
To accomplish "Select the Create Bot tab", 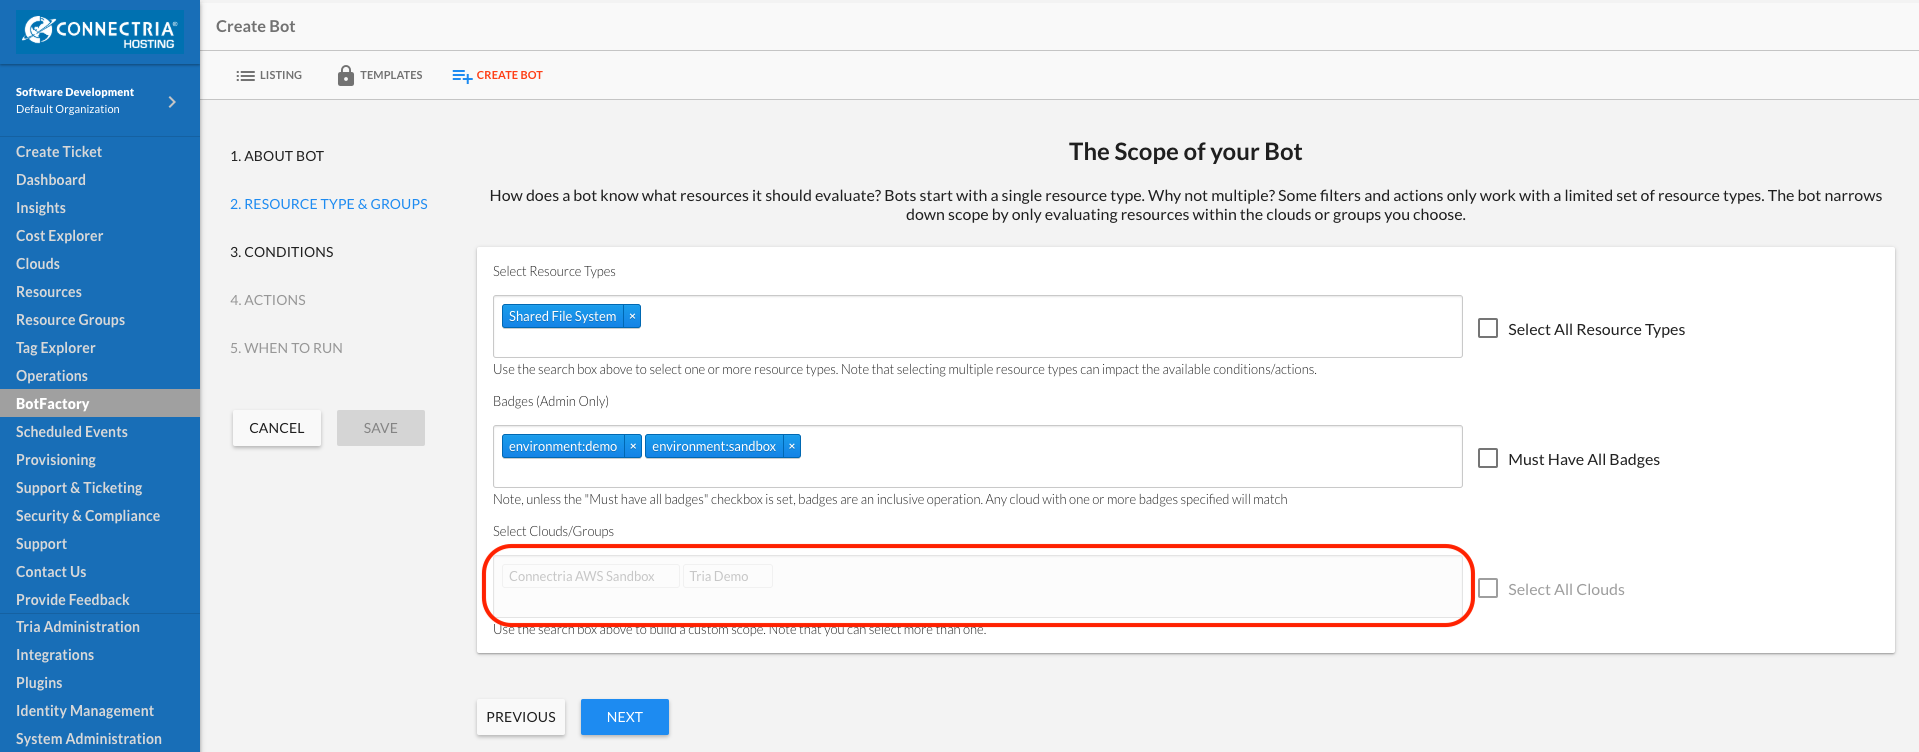I will point(497,75).
